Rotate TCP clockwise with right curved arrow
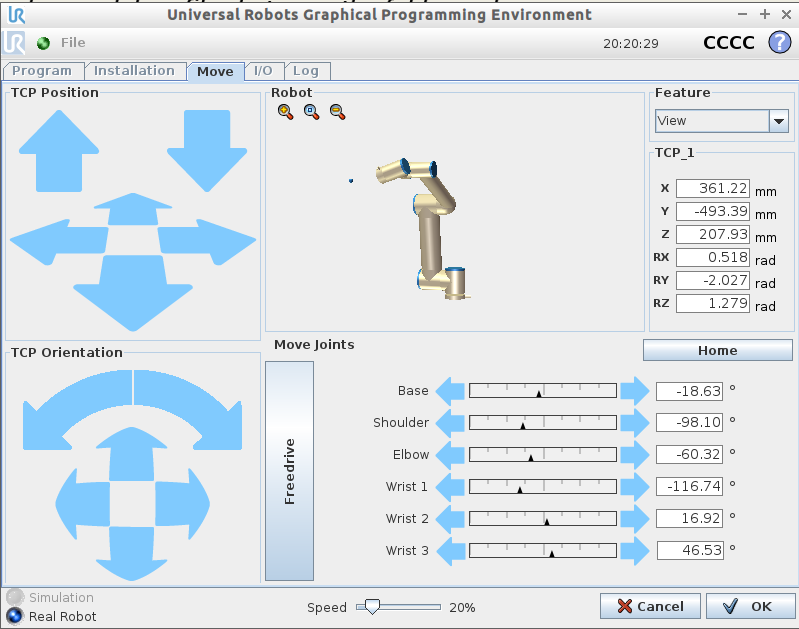Image resolution: width=799 pixels, height=629 pixels. click(x=188, y=410)
